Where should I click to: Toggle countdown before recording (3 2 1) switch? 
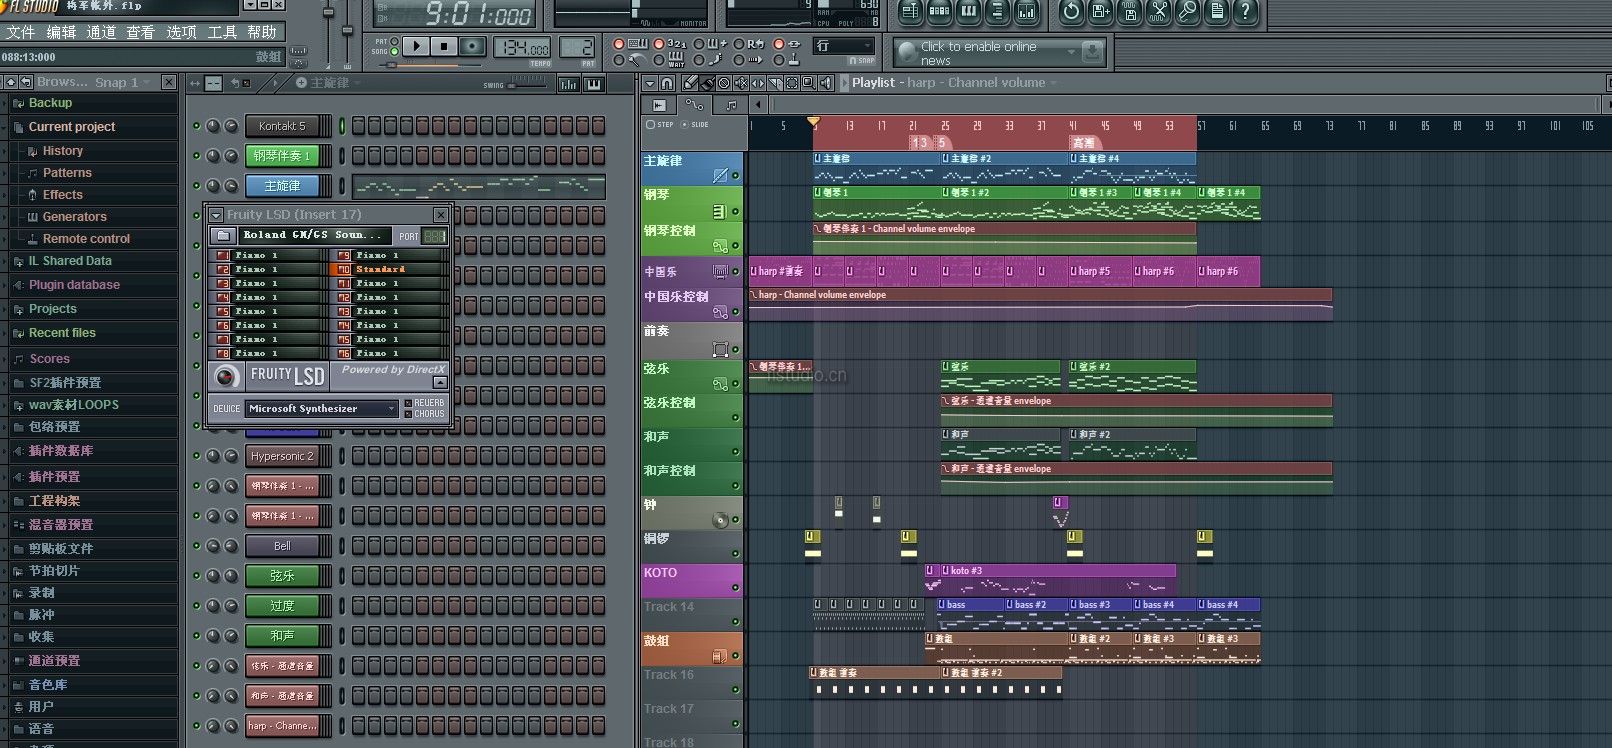658,44
